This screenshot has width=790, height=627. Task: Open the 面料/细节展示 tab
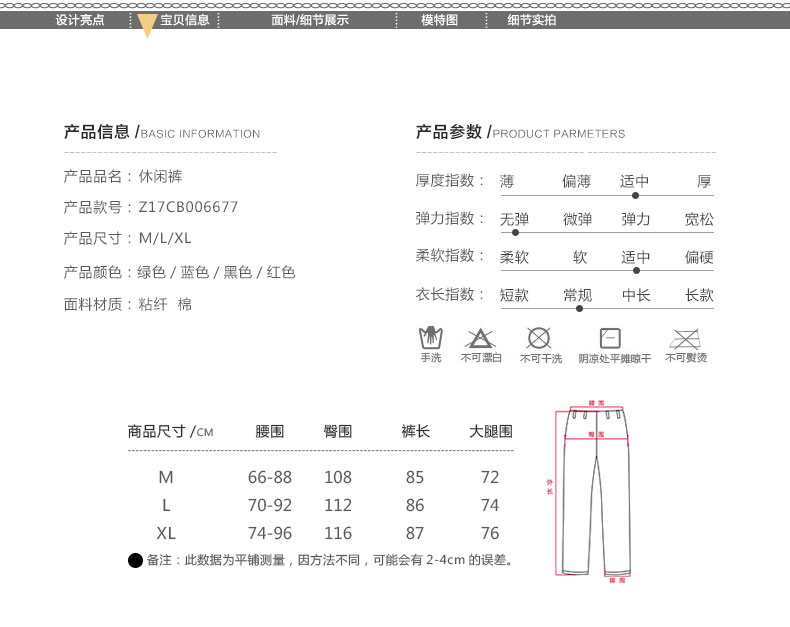coord(310,20)
